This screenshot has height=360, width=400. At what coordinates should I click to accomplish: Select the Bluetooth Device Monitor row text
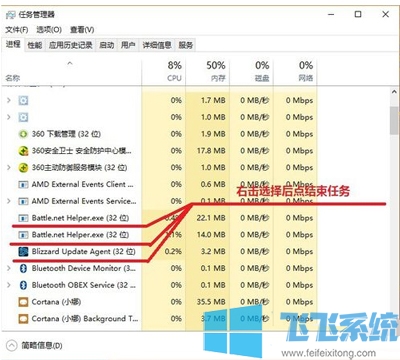[84, 268]
